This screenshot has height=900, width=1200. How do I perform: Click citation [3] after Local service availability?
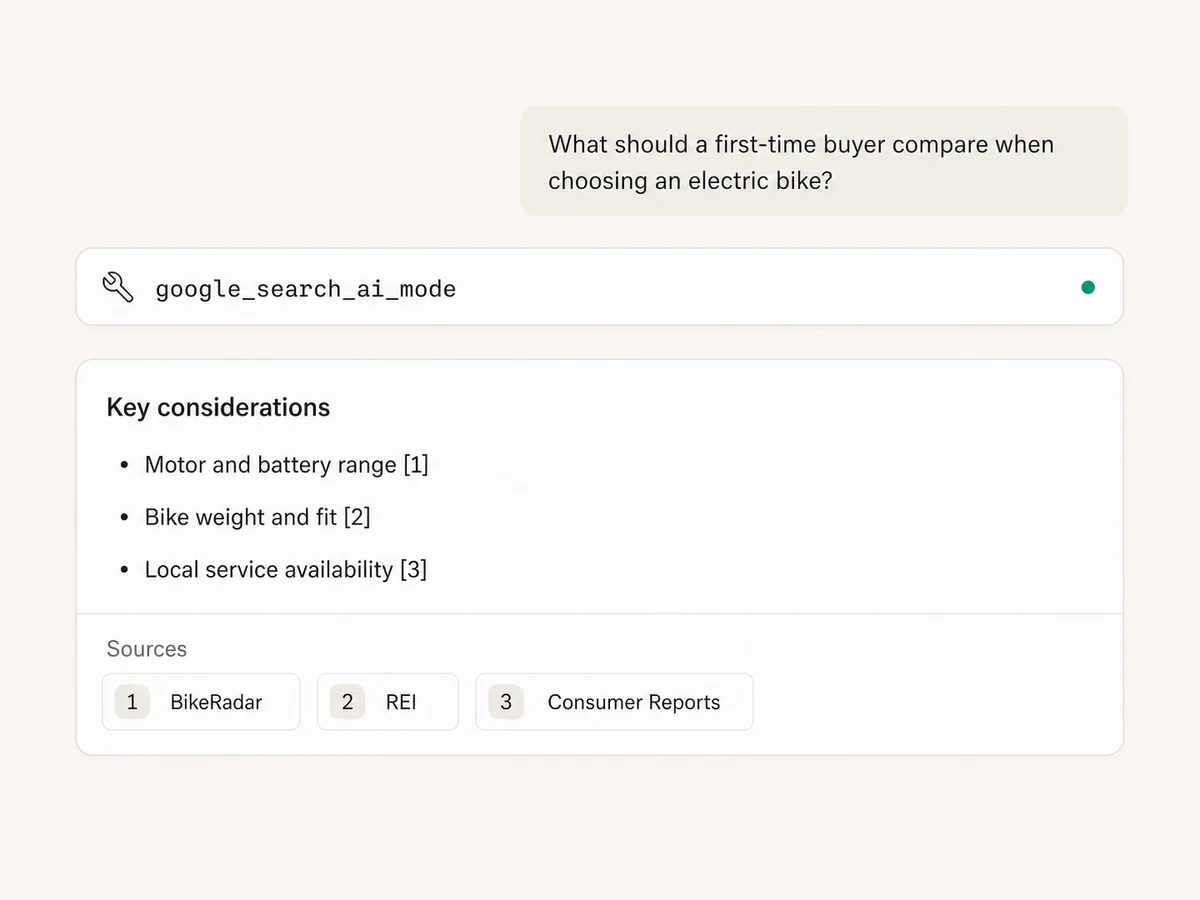413,570
